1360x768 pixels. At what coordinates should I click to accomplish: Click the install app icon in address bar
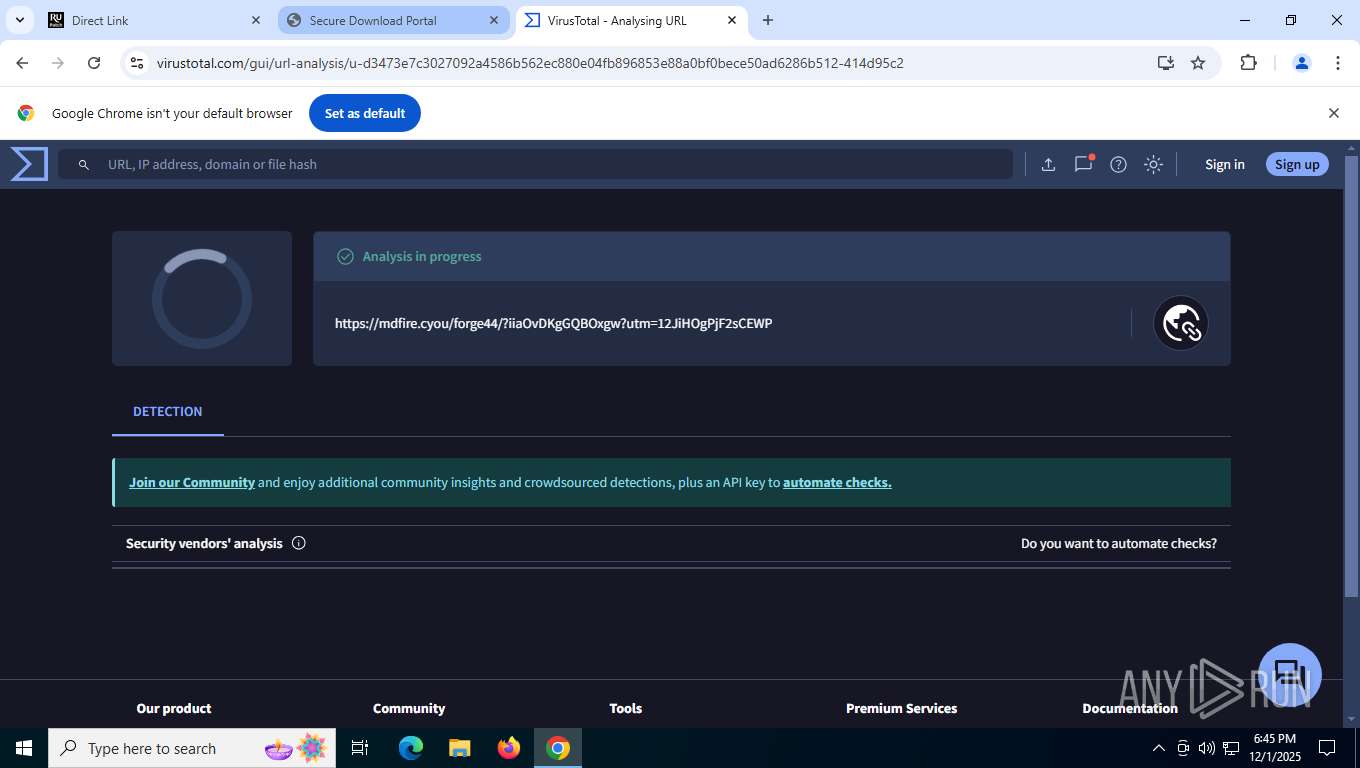point(1165,63)
